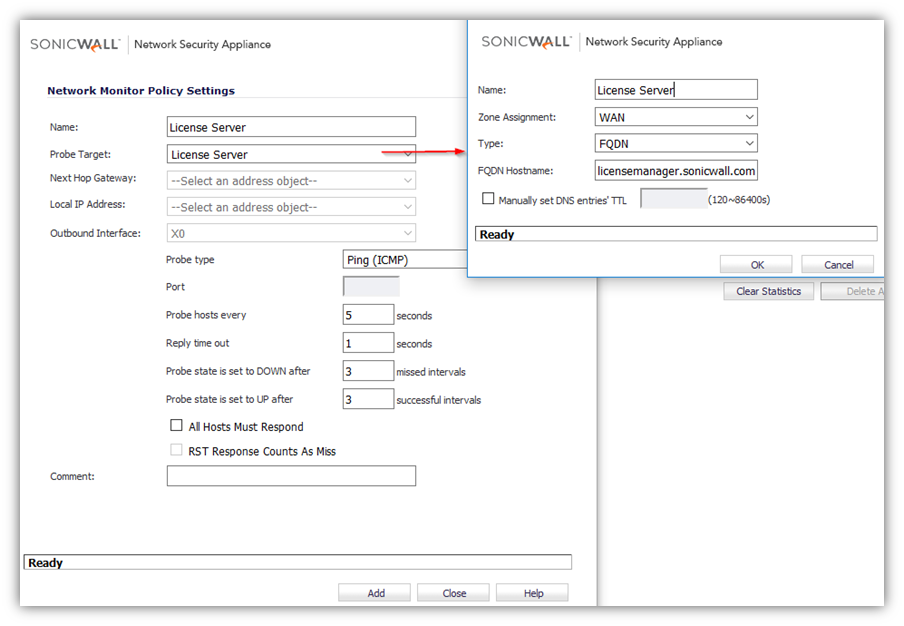904x626 pixels.
Task: Click the DOWN after missed intervals field
Action: (x=368, y=371)
